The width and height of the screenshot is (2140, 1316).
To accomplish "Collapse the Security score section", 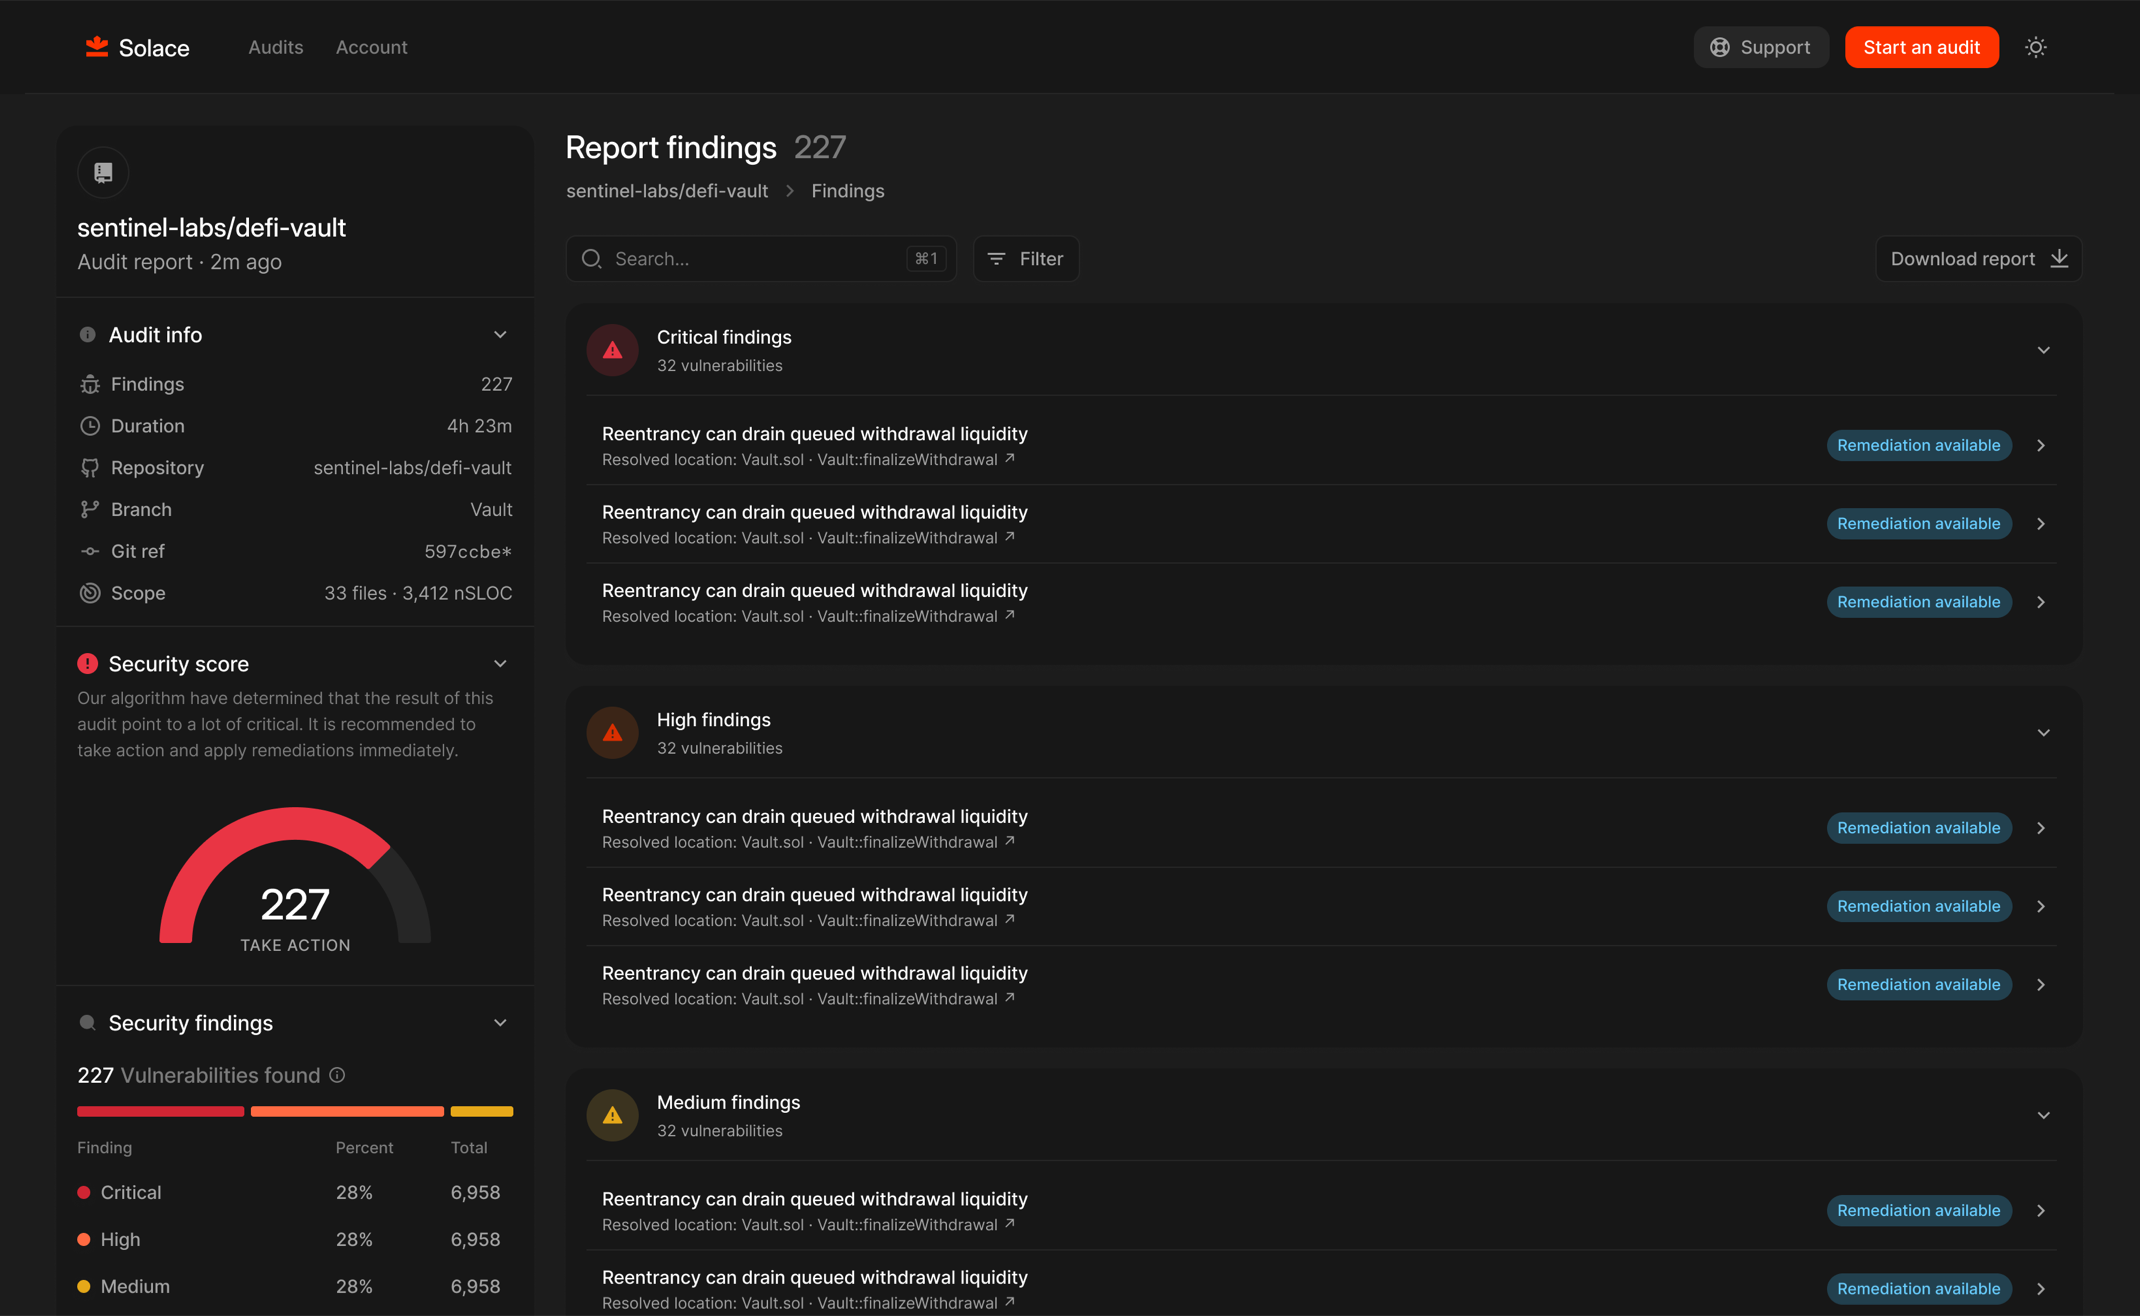I will point(500,664).
